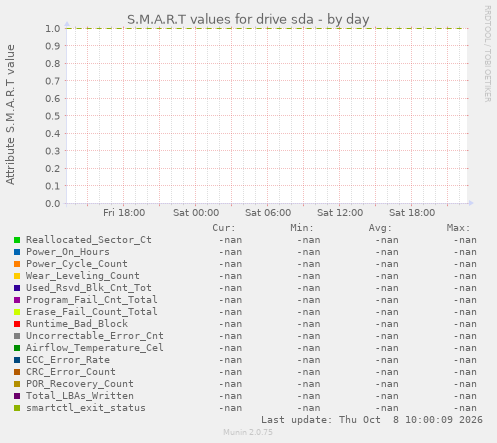Select the Power_Cycle_Count legend label
This screenshot has width=497, height=443.
point(77,264)
